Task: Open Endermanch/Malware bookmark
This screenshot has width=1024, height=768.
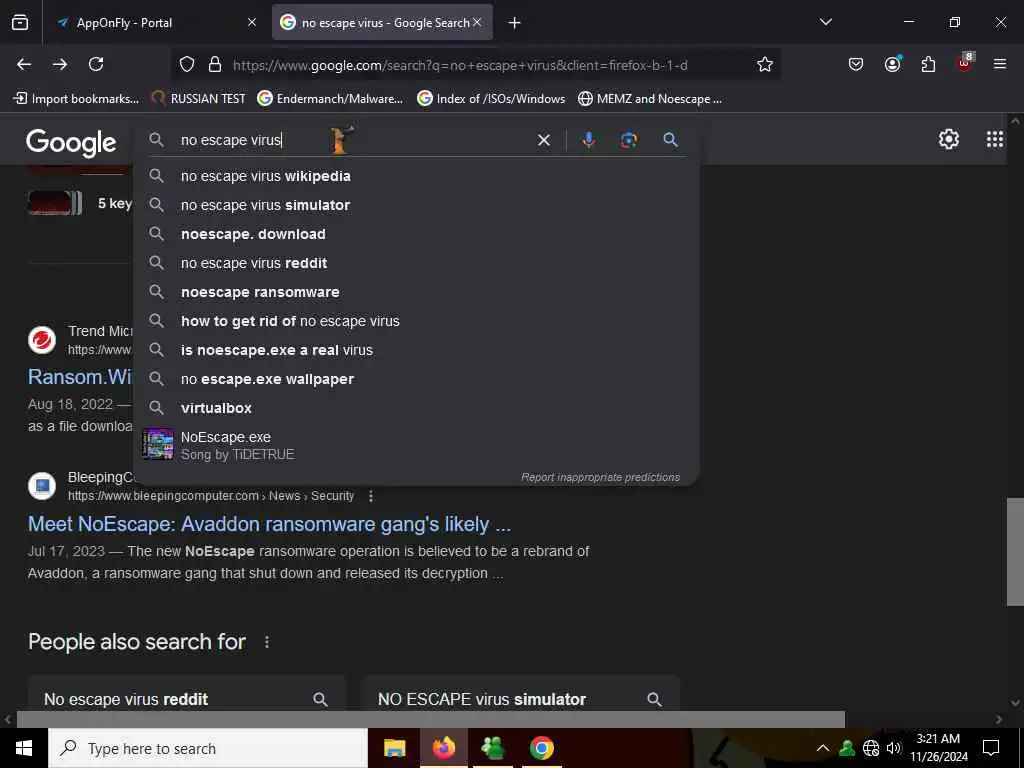Action: (330, 99)
